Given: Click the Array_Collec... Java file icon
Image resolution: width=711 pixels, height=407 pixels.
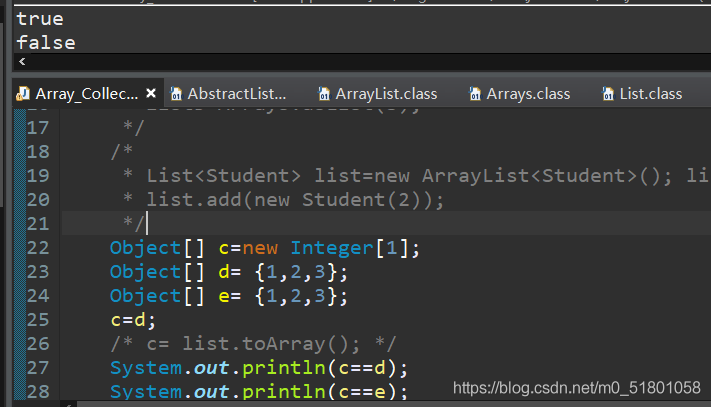Looking at the screenshot, I should pyautogui.click(x=23, y=94).
